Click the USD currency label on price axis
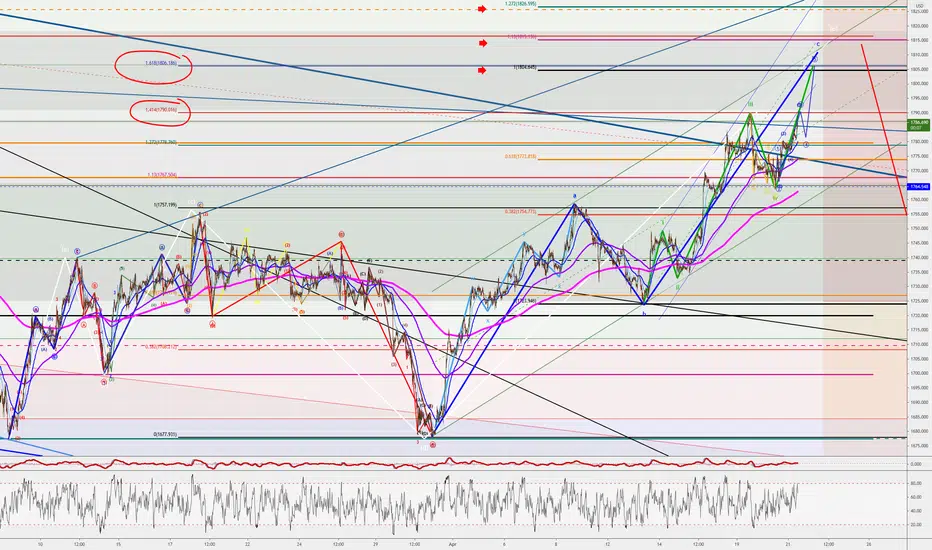This screenshot has width=932, height=550. point(920,5)
